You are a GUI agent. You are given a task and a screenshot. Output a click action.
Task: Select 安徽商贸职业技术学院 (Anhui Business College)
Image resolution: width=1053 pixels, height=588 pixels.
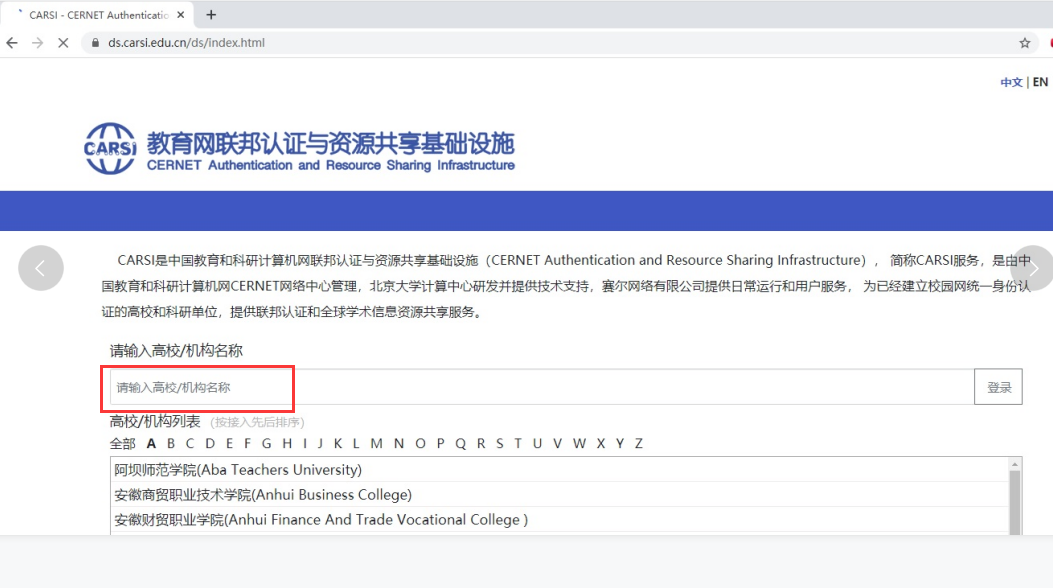tap(559, 495)
